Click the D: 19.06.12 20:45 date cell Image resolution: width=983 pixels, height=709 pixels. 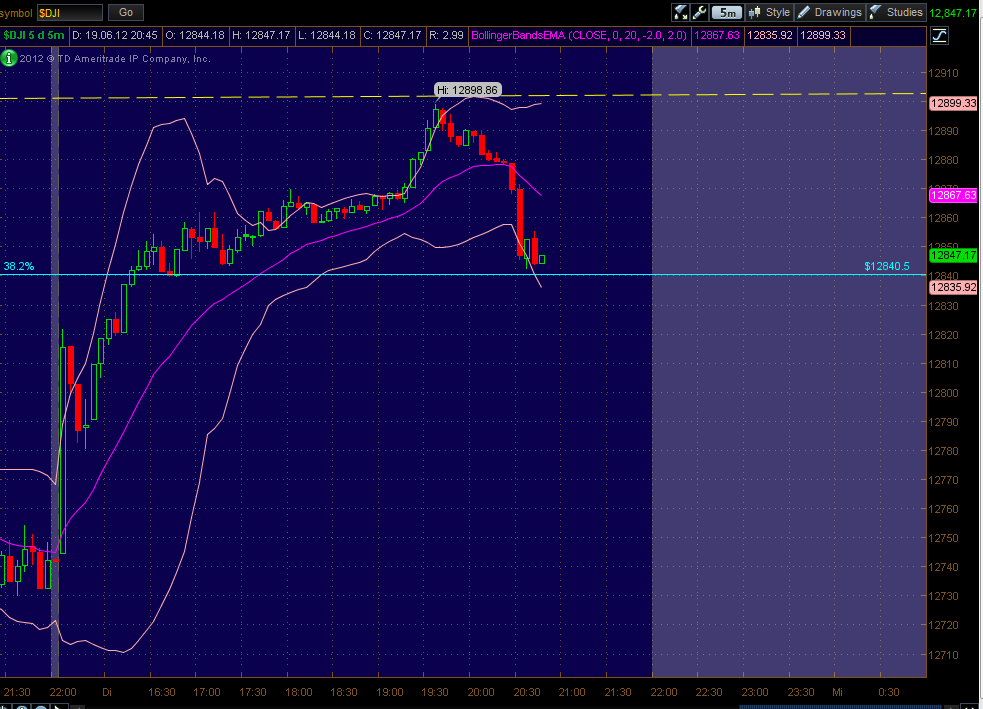coord(115,35)
